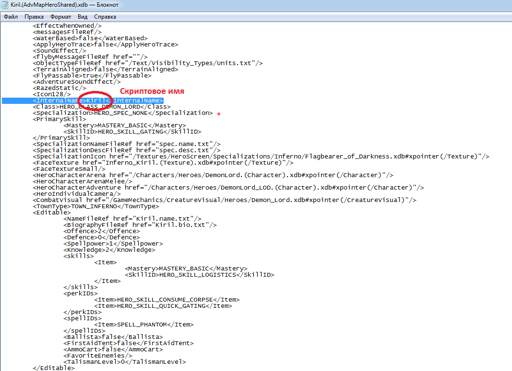Click the FaceTexture Inferno_Kiril href line

point(163,163)
